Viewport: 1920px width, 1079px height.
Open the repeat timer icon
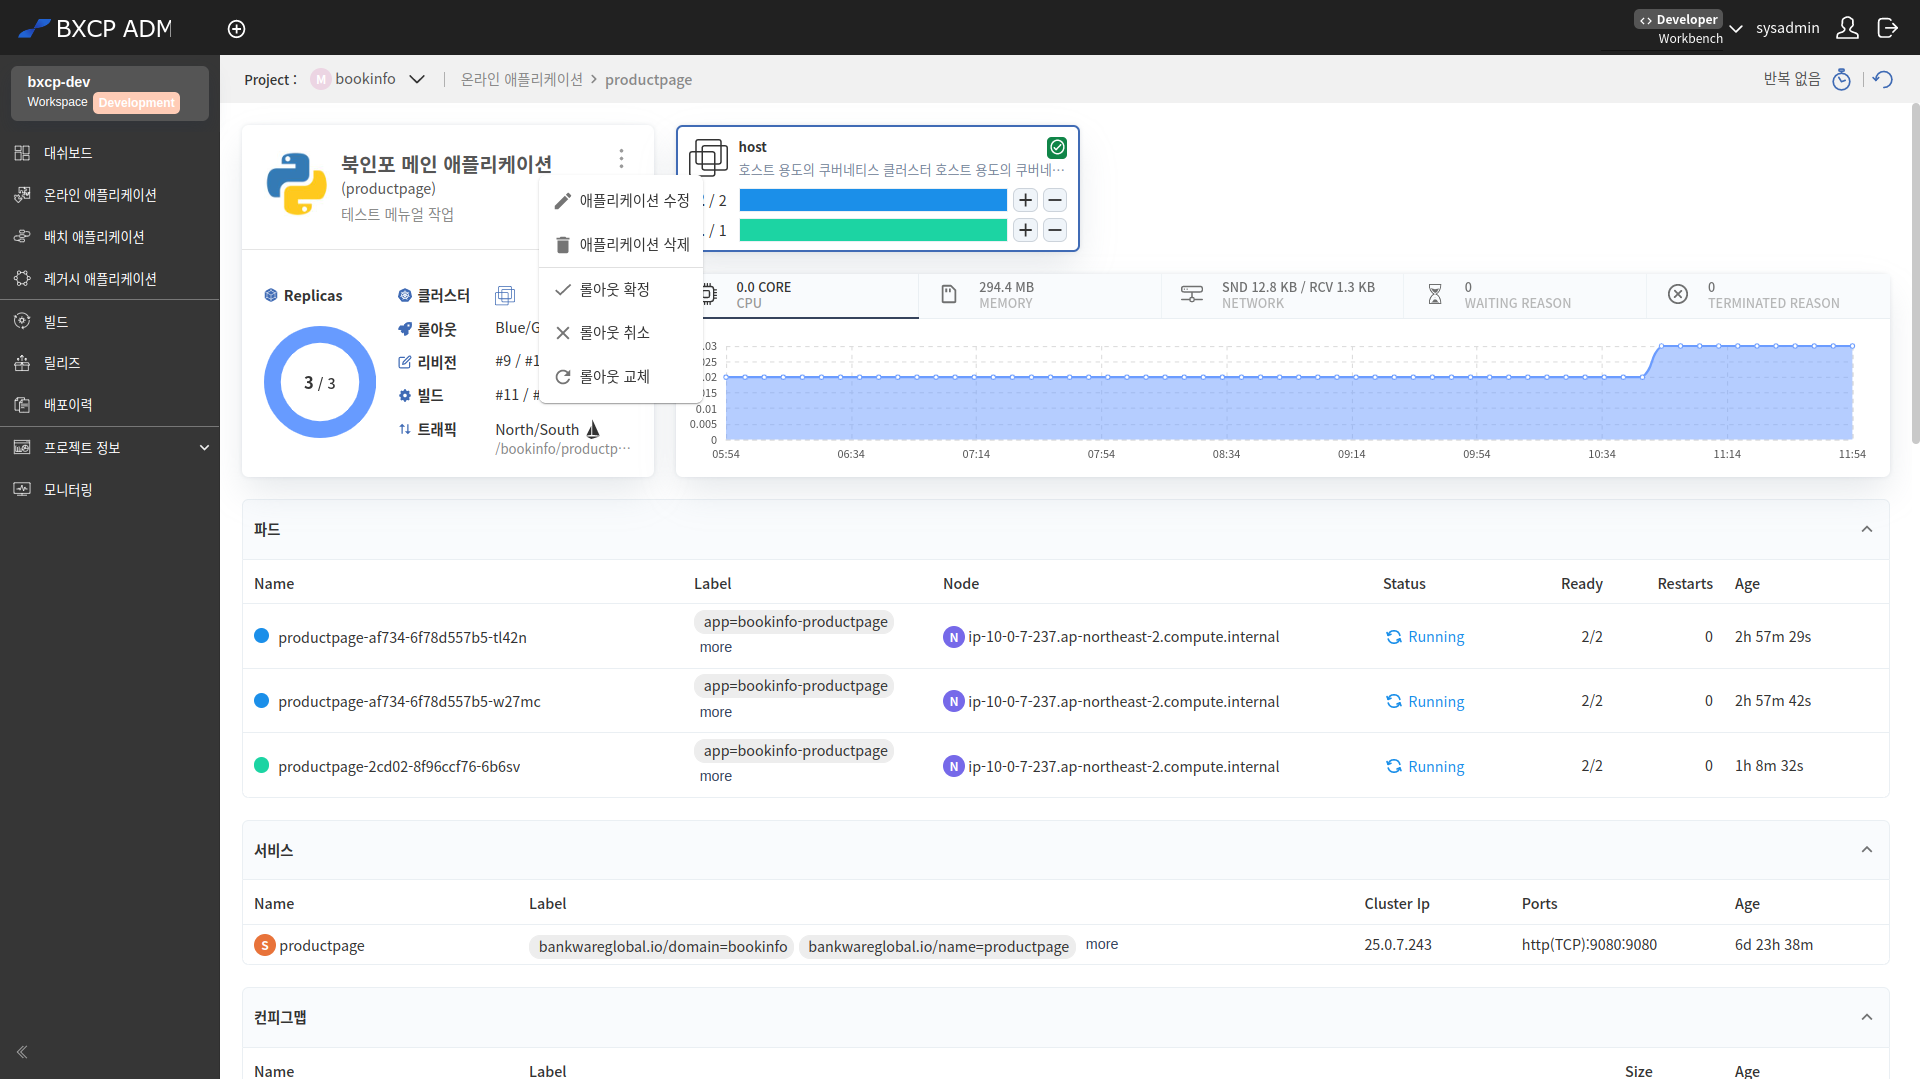[1841, 79]
